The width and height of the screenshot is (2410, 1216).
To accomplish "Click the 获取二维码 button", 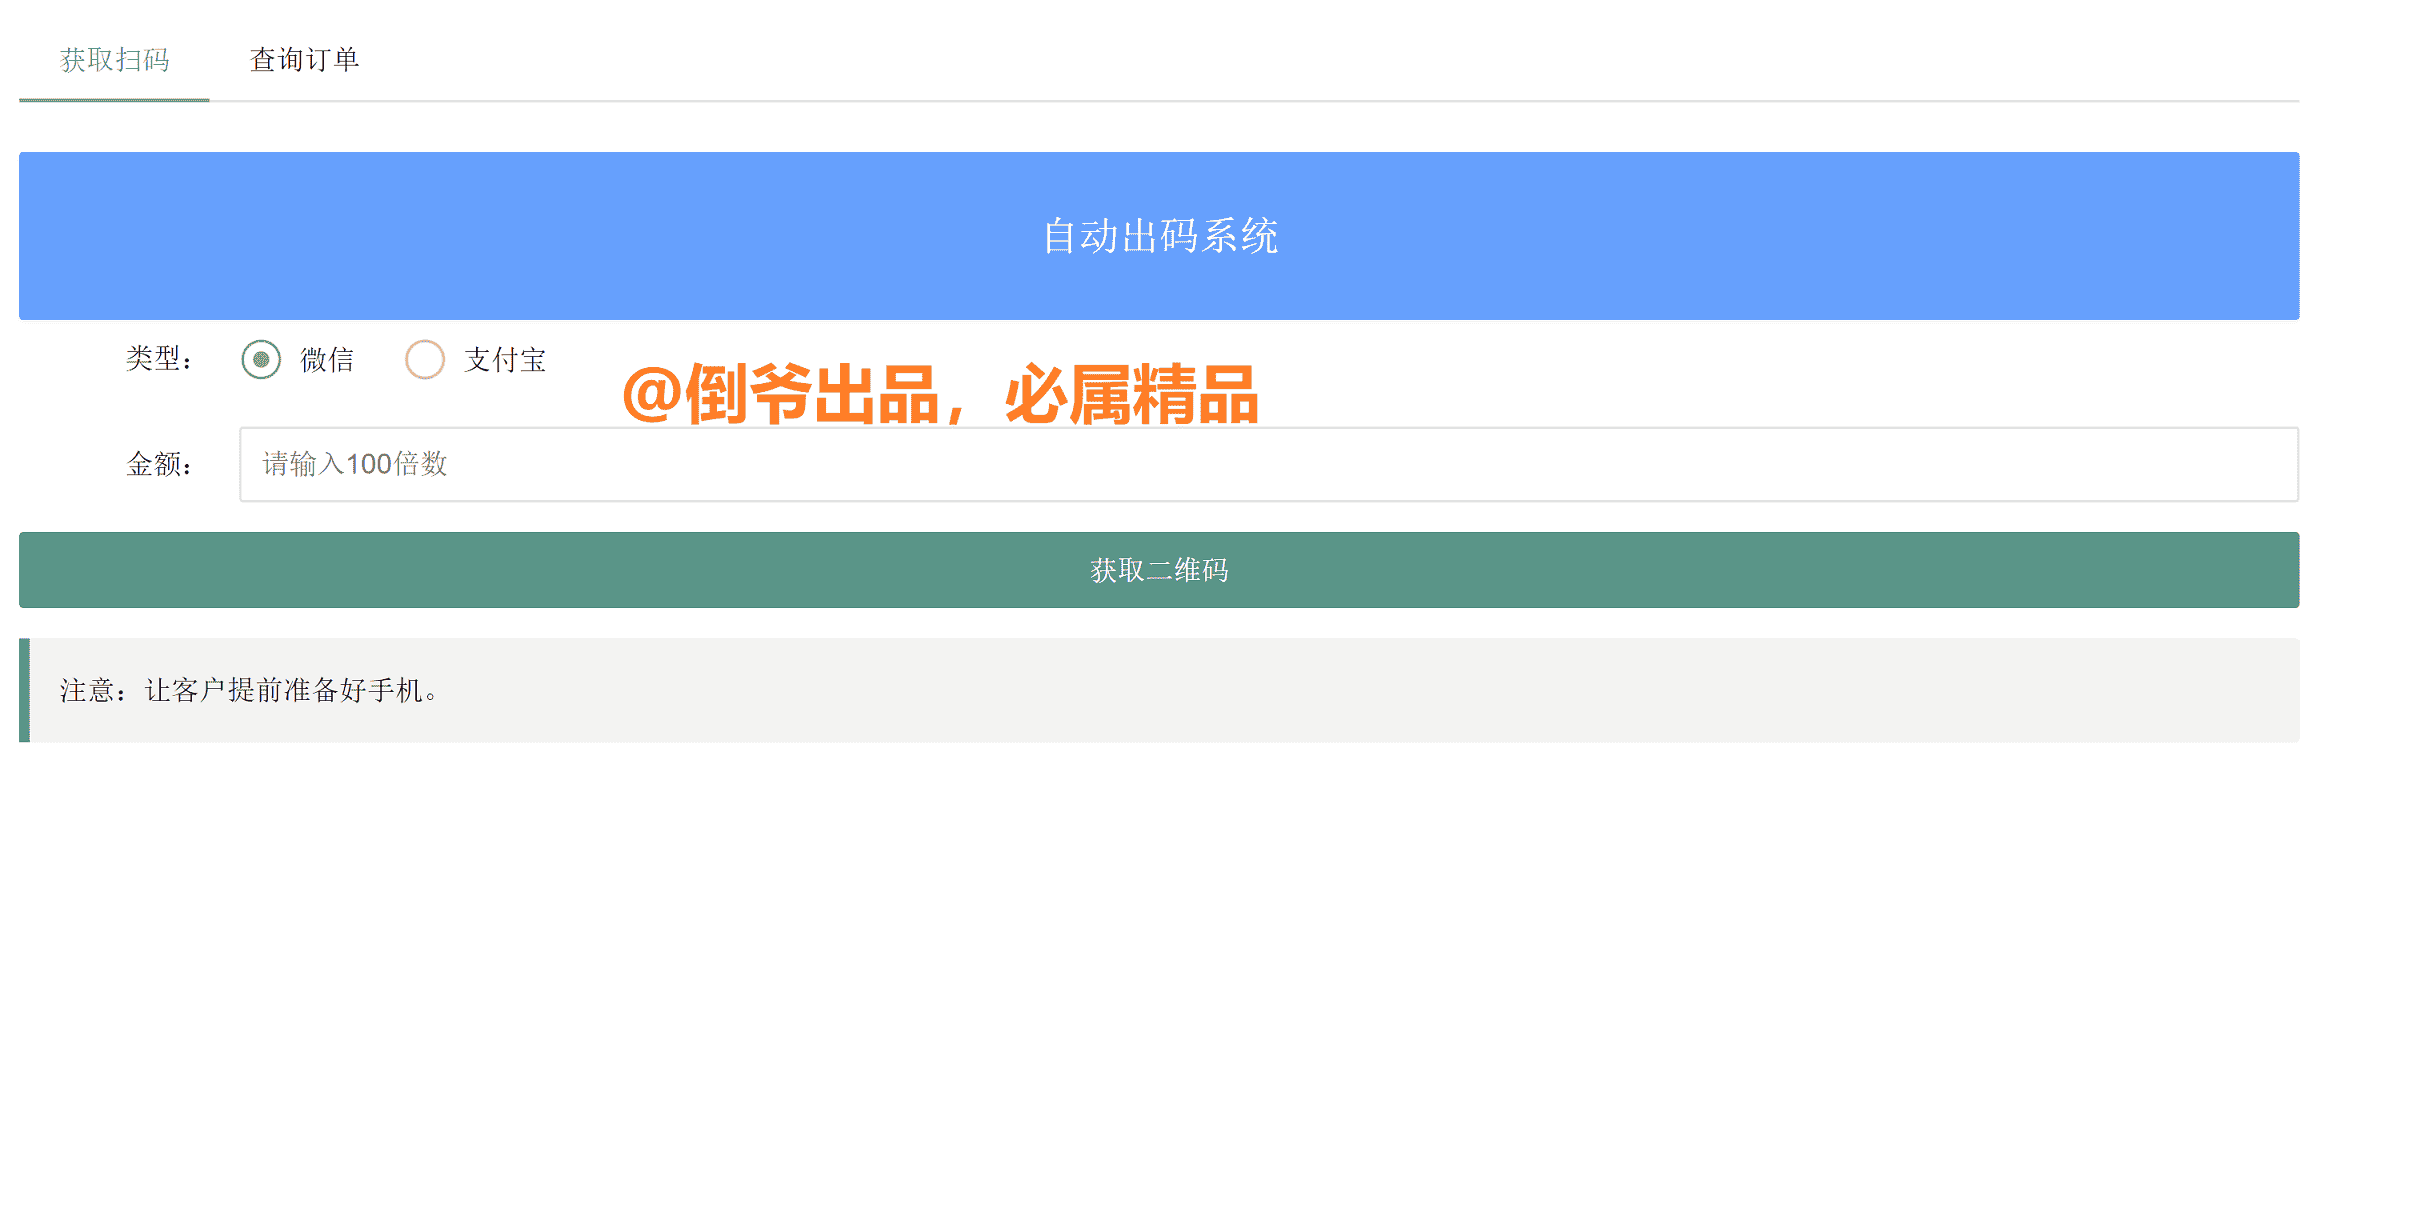I will [x=1158, y=569].
